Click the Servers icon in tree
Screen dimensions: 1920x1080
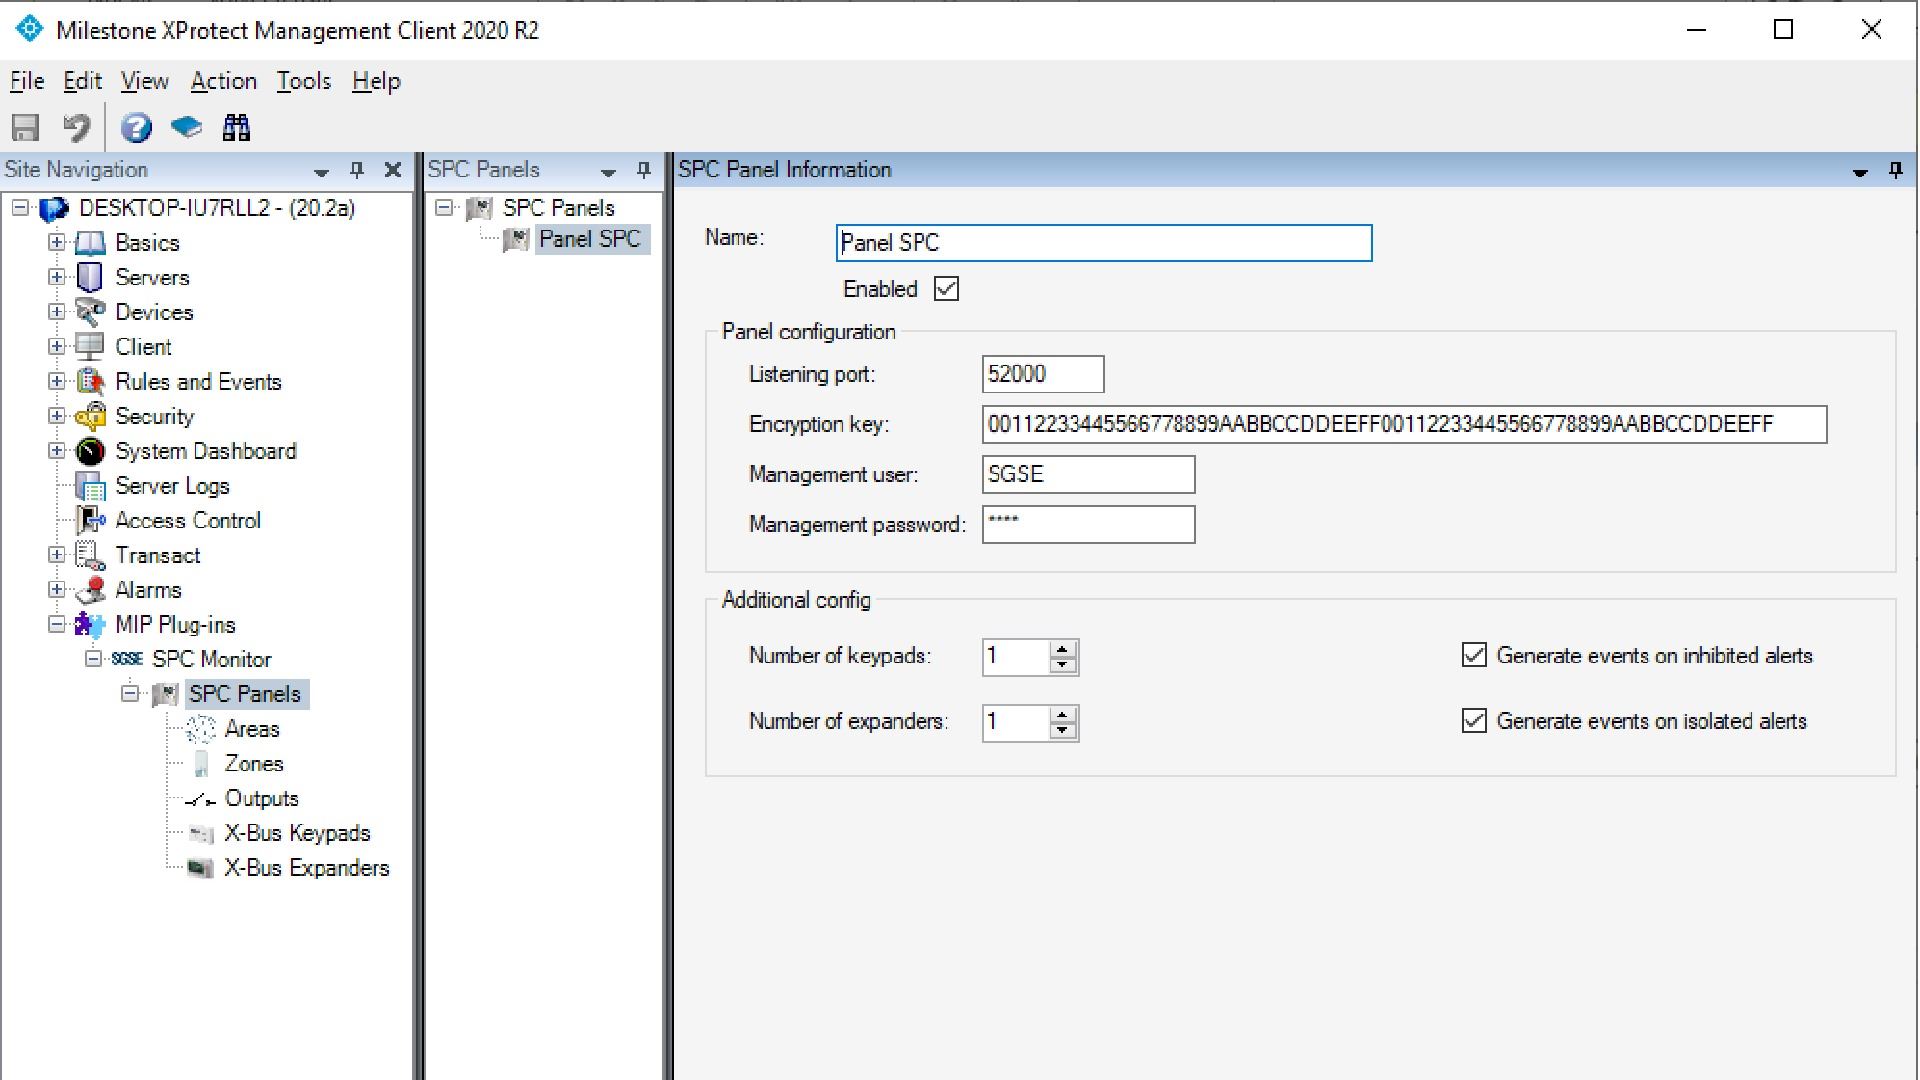tap(90, 277)
